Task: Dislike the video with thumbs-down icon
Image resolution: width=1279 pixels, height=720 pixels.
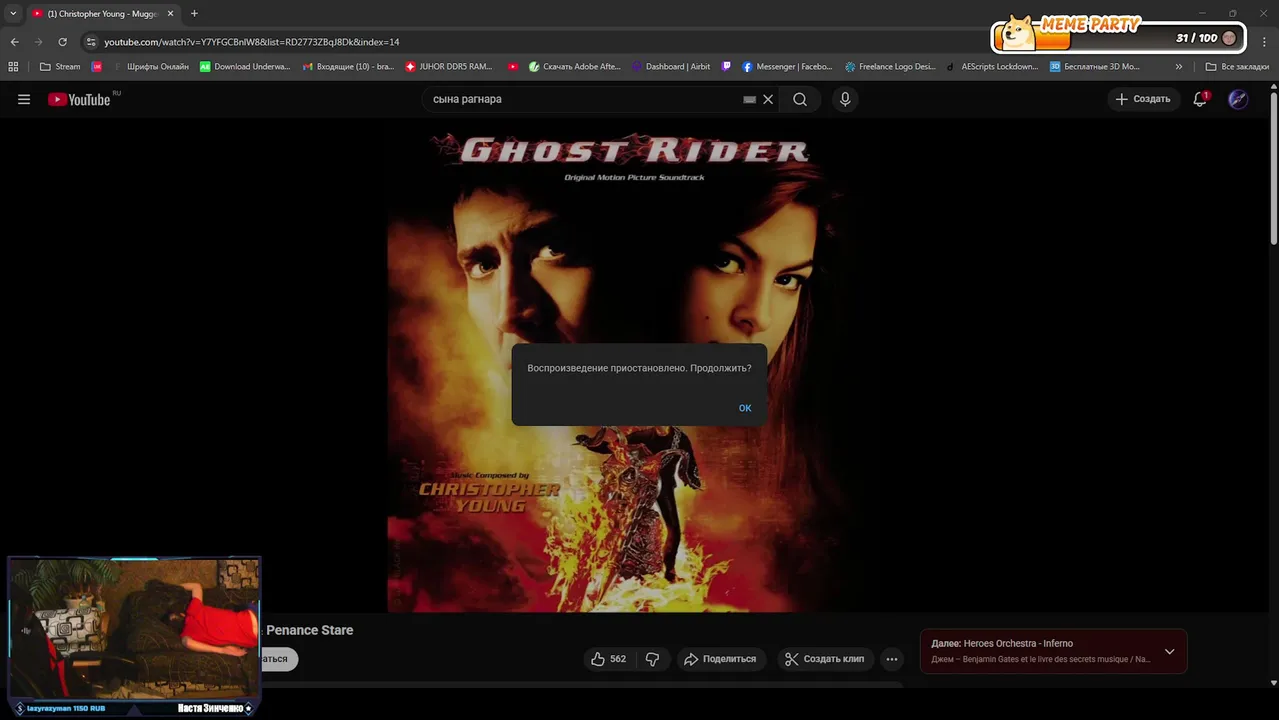Action: coord(652,659)
